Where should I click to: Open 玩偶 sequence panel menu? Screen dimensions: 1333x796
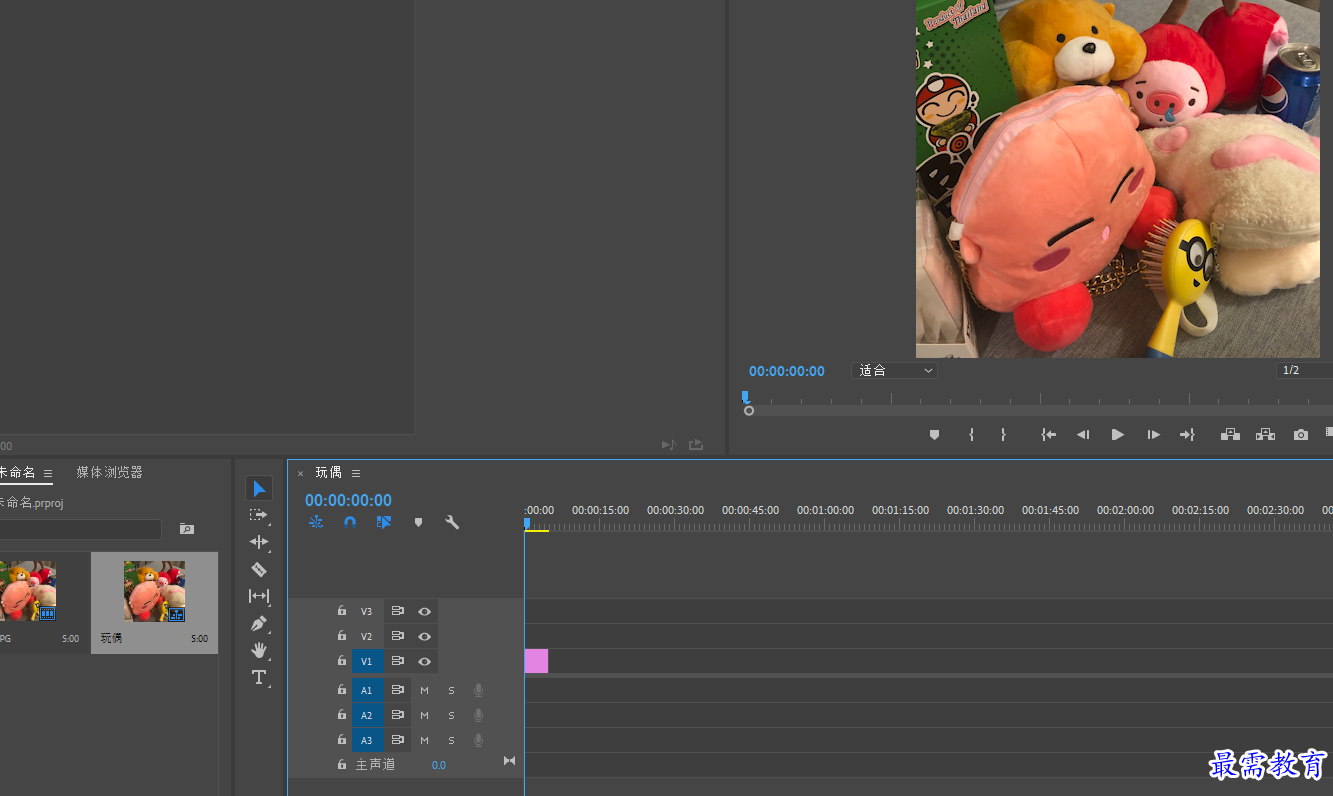pyautogui.click(x=356, y=473)
